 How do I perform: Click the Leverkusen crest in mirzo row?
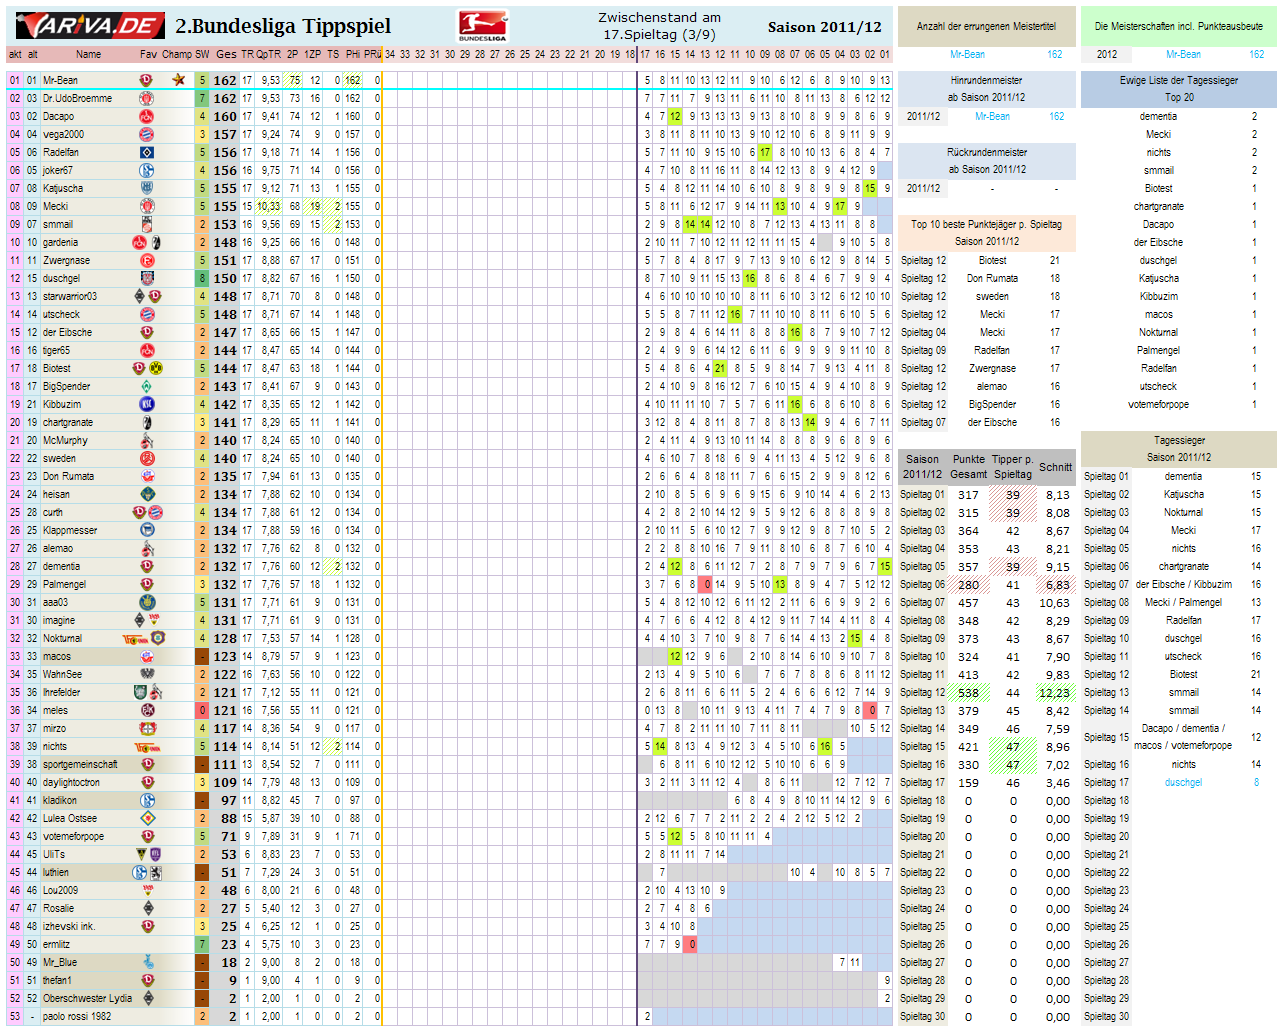[146, 728]
